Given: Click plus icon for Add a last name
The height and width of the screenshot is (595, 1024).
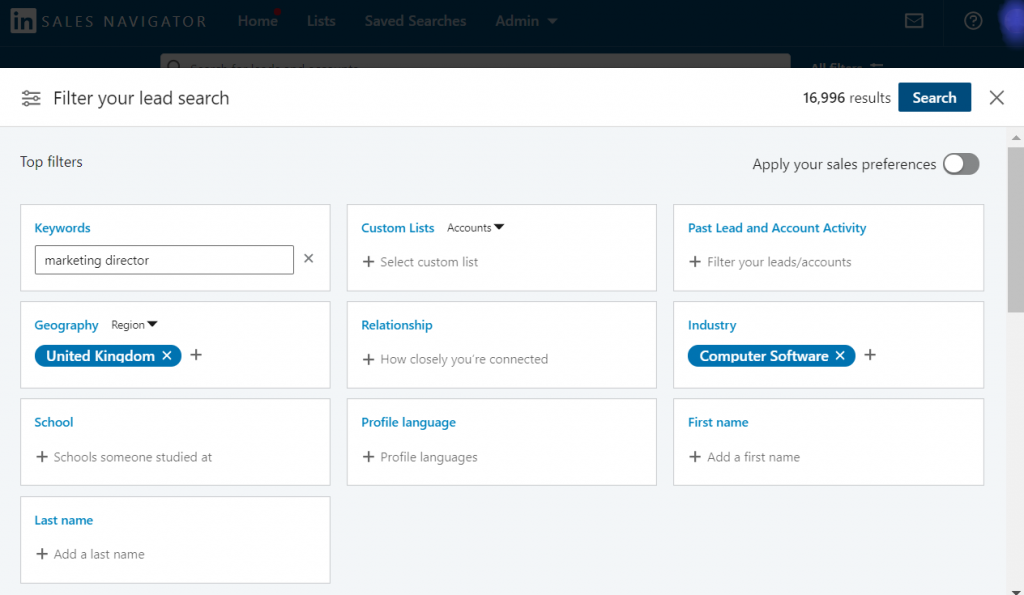Looking at the screenshot, I should [x=42, y=554].
